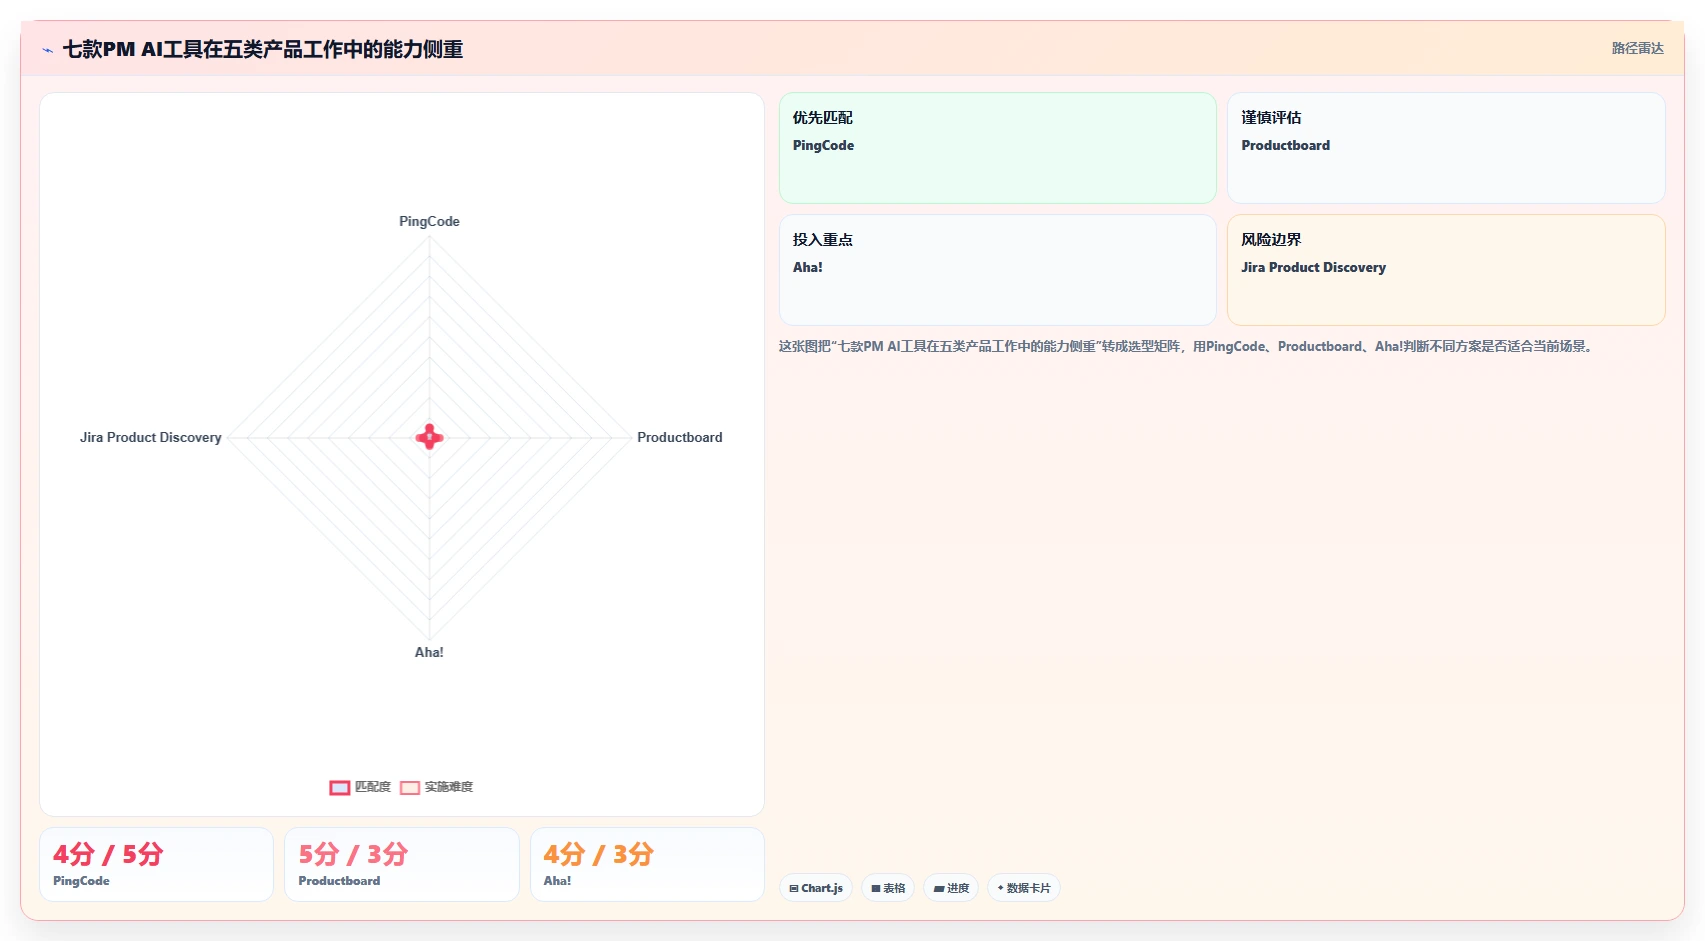The image size is (1705, 941).
Task: Click the Aha! axis label on radar
Action: 429,652
